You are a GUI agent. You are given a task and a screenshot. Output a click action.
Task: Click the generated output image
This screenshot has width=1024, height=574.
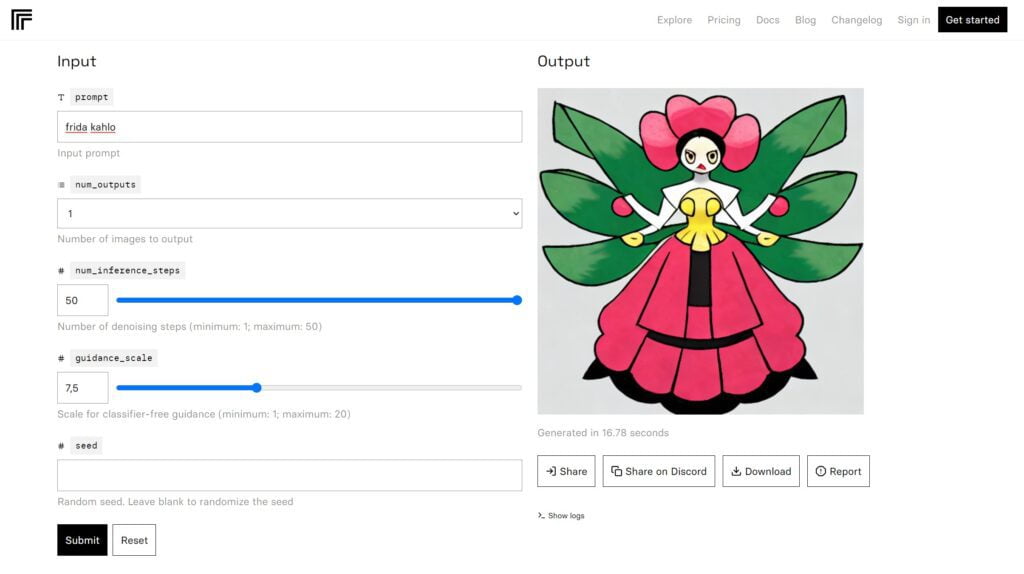700,251
